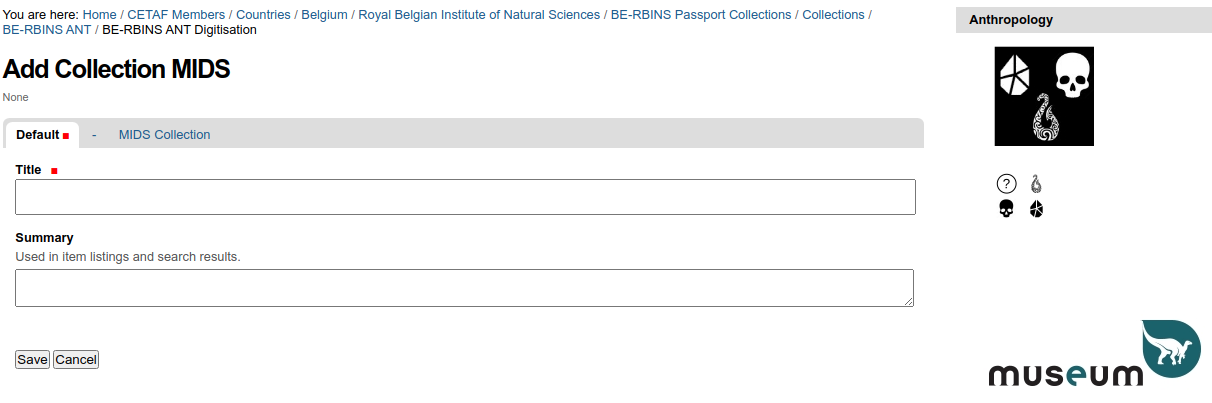Image resolution: width=1212 pixels, height=403 pixels.
Task: Click the small black skull icon
Action: point(1007,209)
